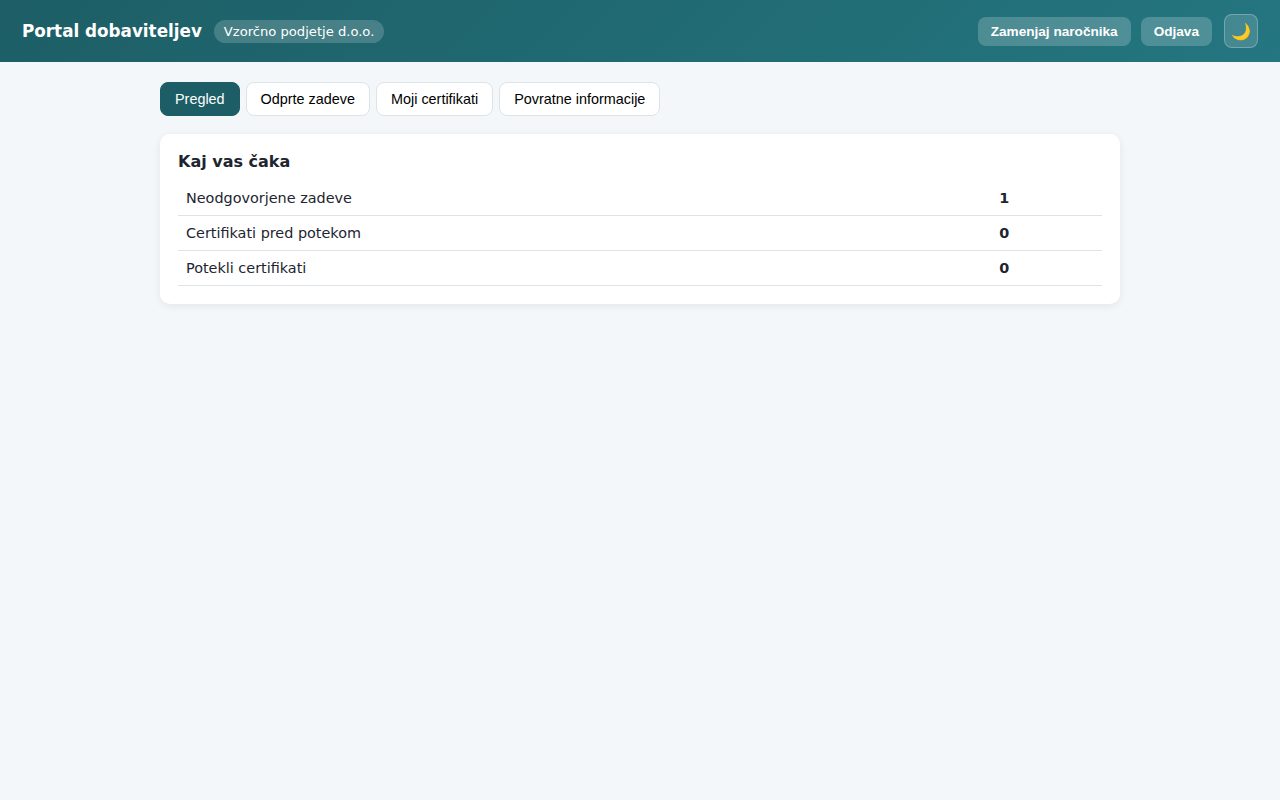Open the Neodgovorjene zadeve row label

[x=269, y=198]
